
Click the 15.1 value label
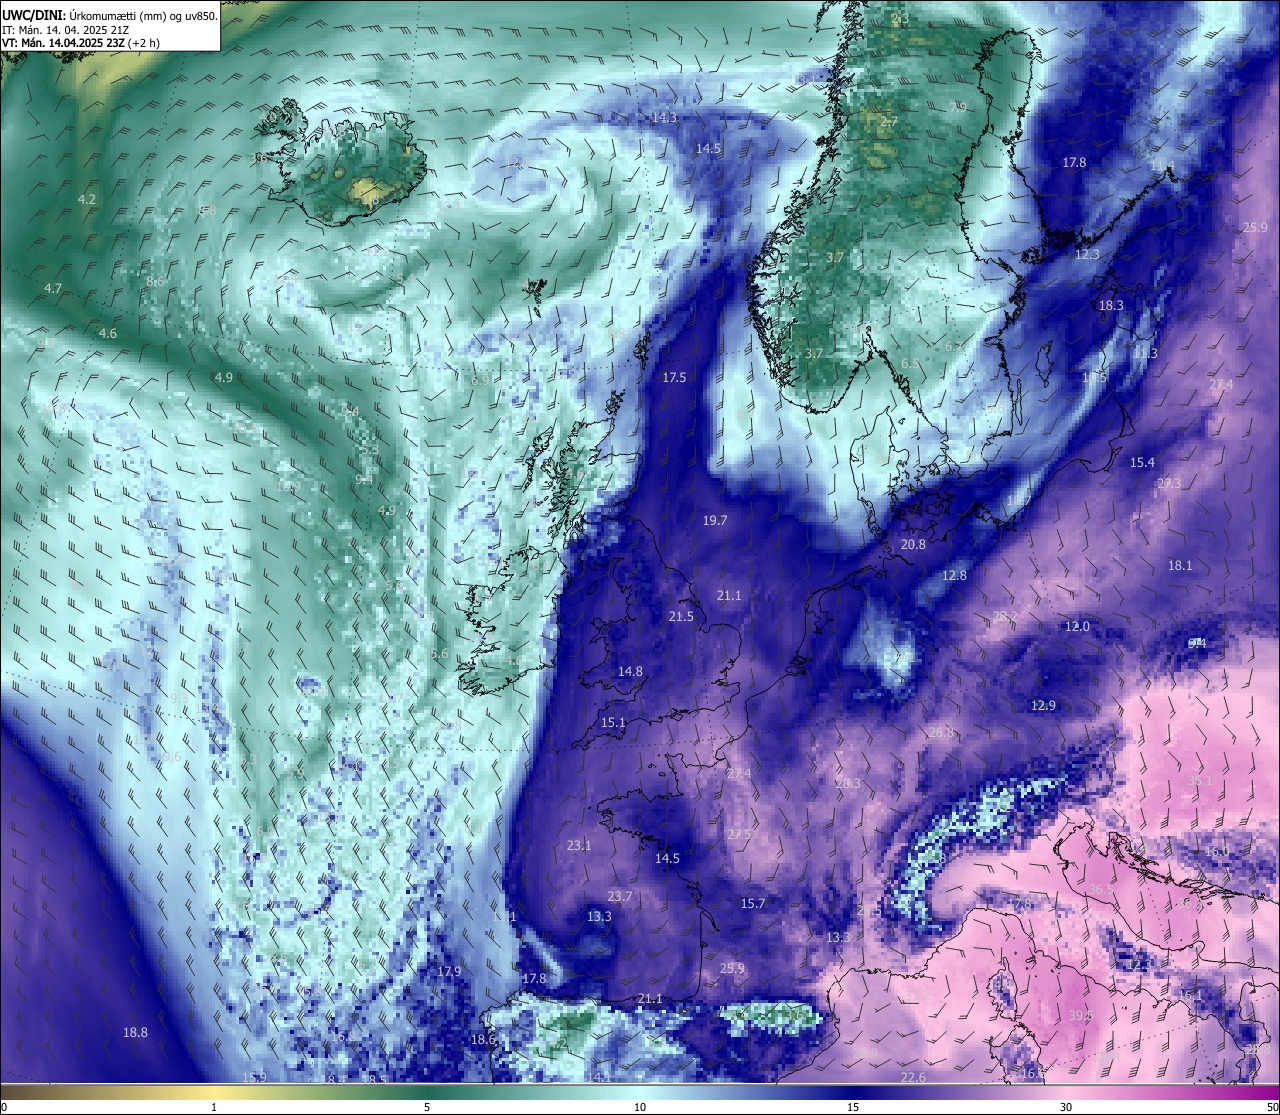click(613, 723)
